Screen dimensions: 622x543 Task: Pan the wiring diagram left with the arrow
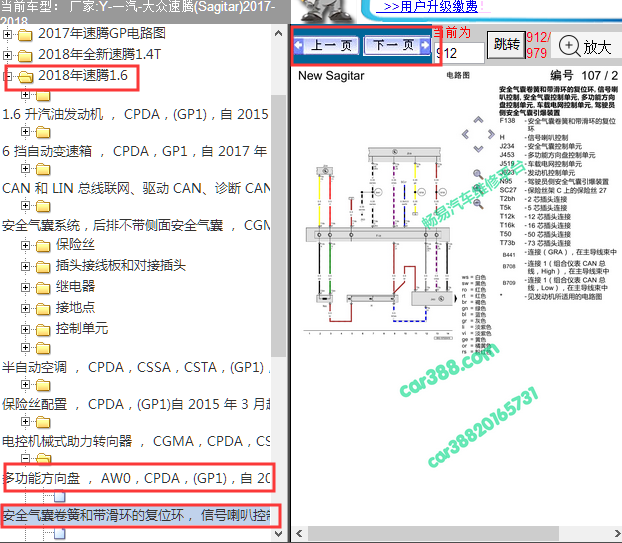coord(466,134)
